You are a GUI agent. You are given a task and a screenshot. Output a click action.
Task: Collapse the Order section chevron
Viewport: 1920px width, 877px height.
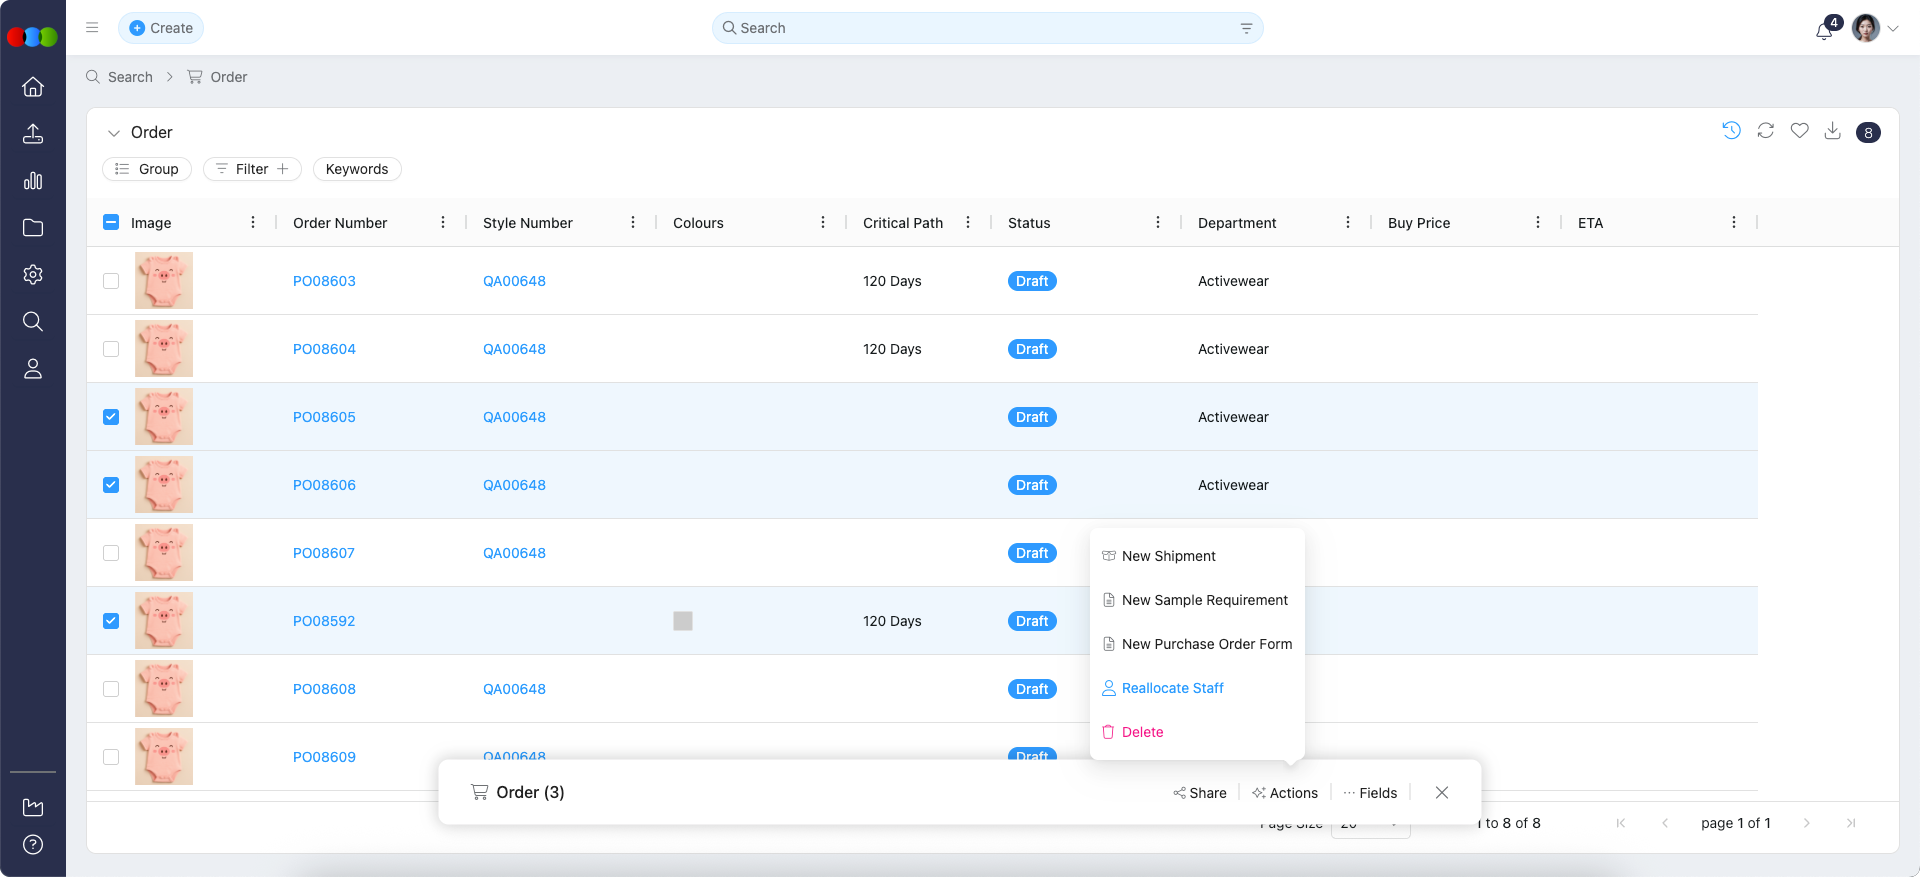point(114,133)
